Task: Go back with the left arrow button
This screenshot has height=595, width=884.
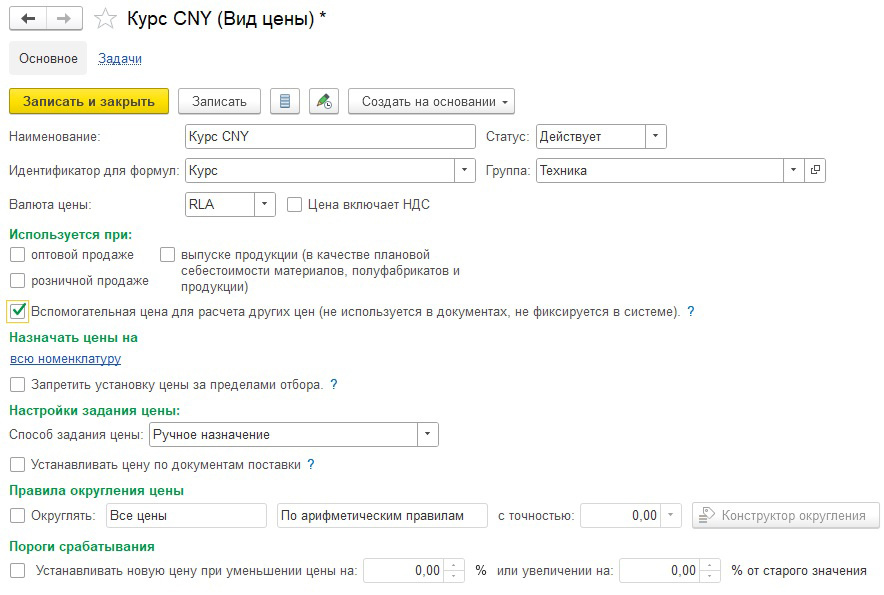Action: 28,19
